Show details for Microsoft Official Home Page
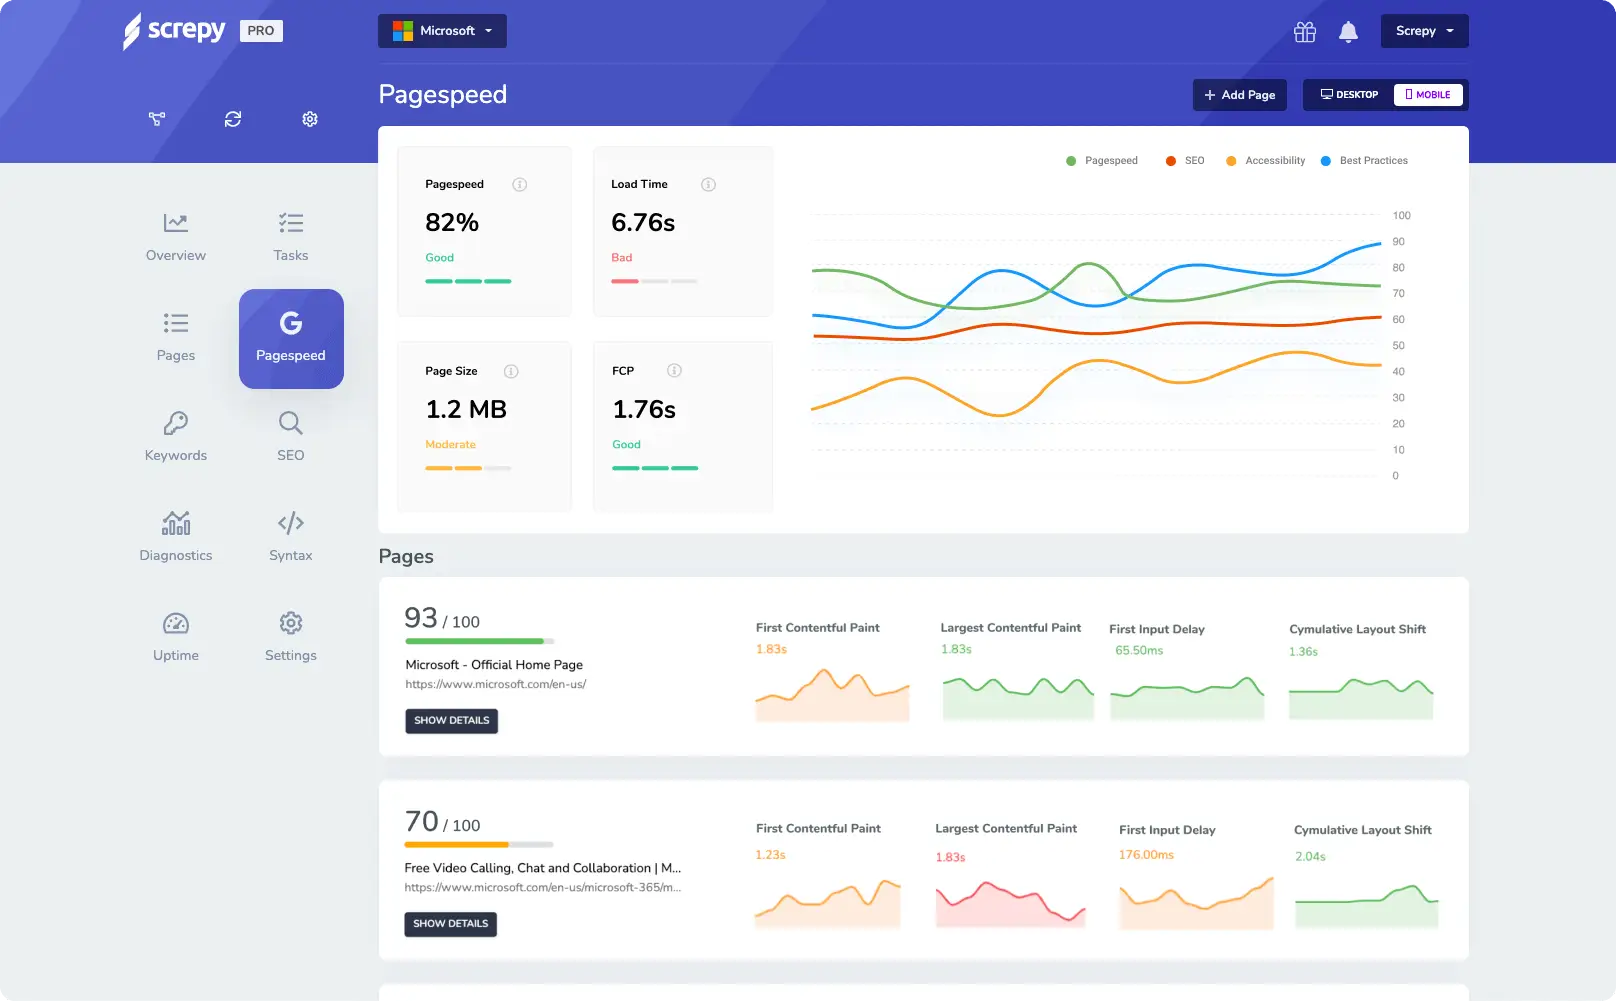The image size is (1616, 1001). click(451, 721)
